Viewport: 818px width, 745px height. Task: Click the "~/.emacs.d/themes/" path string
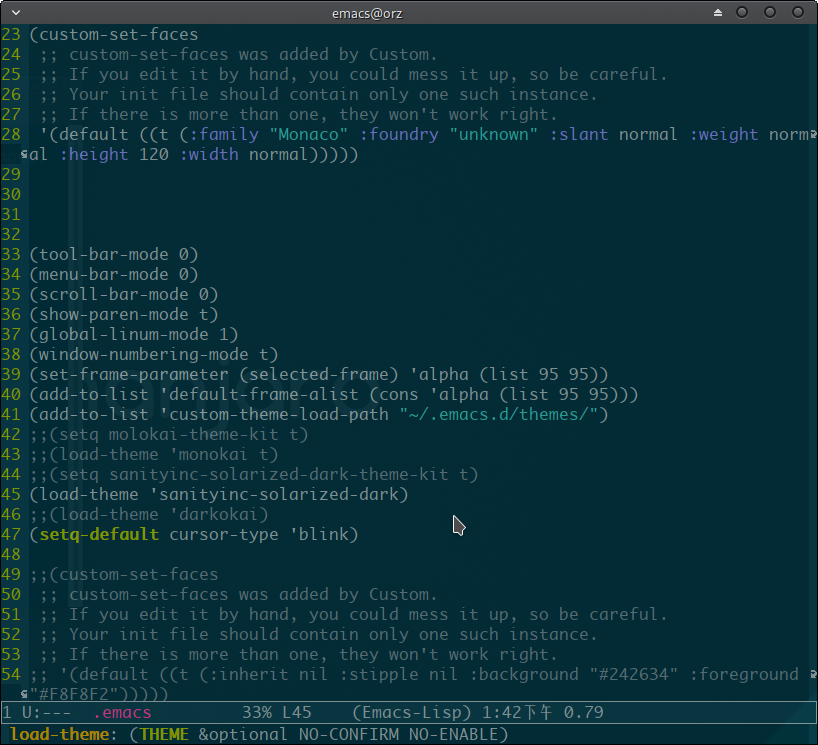(x=498, y=414)
